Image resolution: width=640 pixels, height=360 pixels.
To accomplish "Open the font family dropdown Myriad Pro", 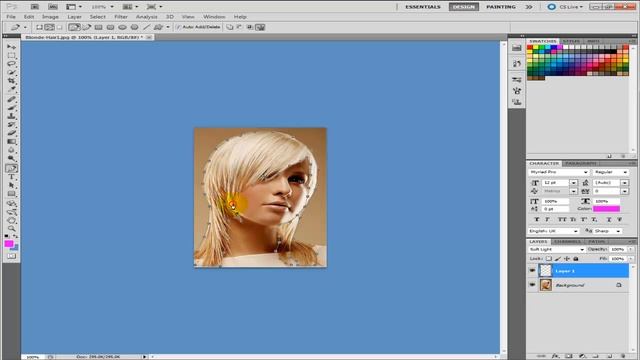I will click(558, 172).
